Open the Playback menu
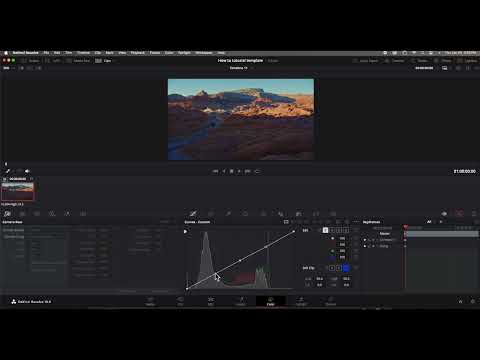Viewport: 480px width, 360px height. click(138, 53)
